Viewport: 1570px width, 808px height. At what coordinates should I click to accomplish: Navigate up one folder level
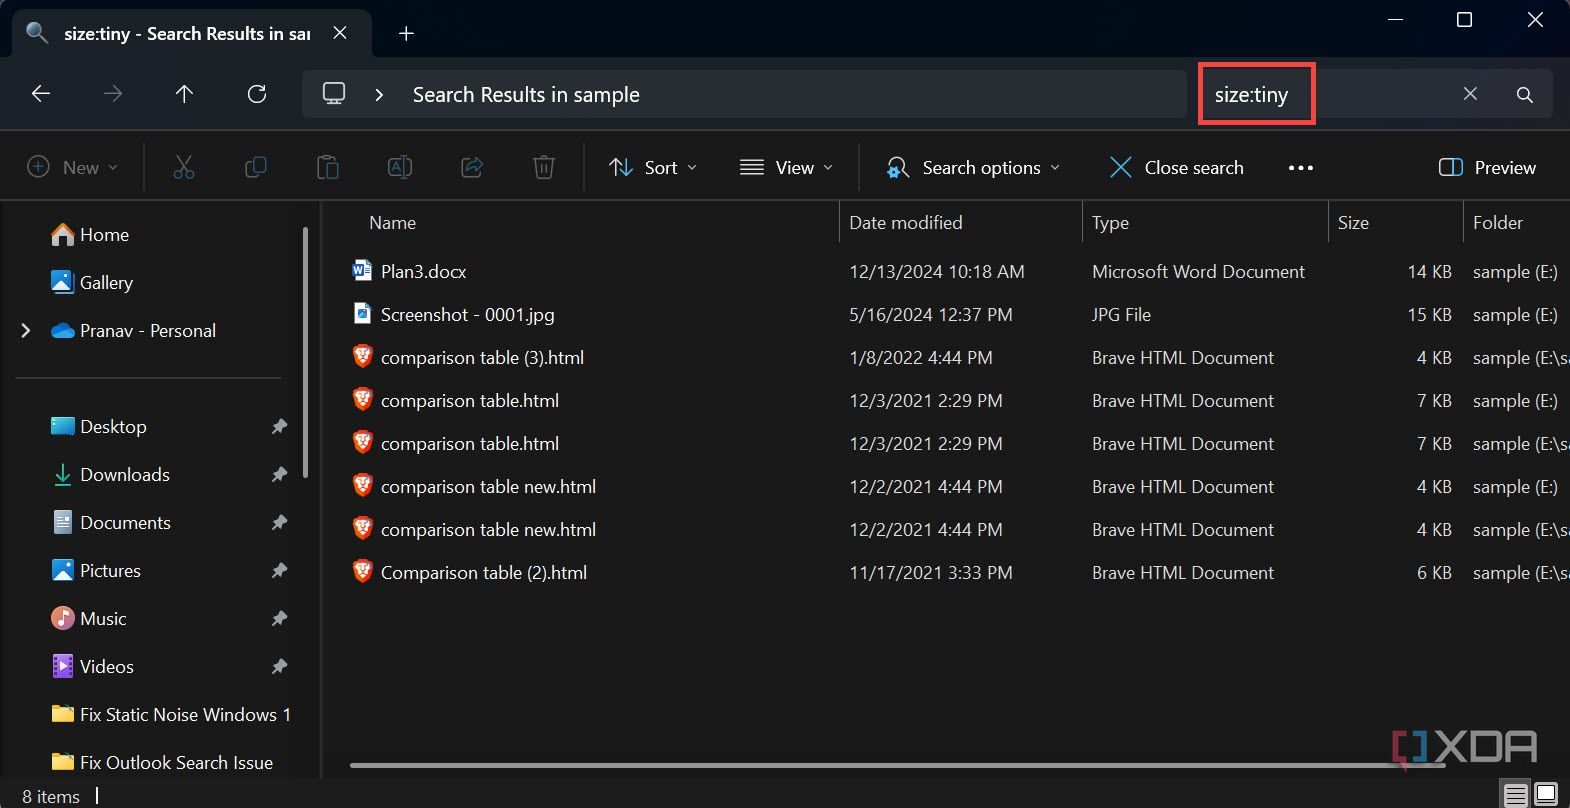184,94
